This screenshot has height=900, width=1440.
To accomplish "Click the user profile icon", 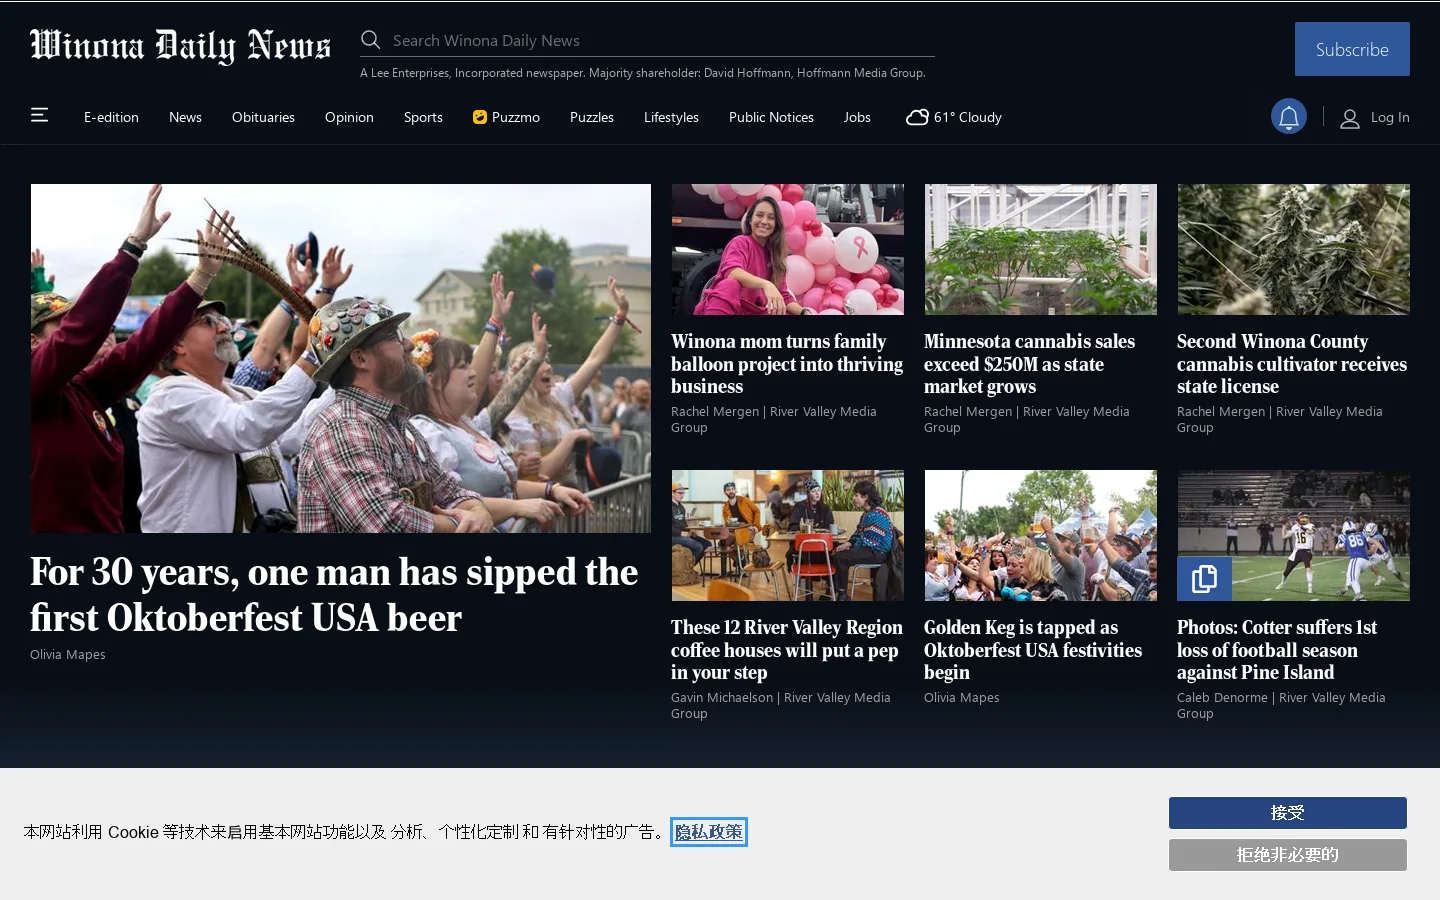I will 1350,118.
